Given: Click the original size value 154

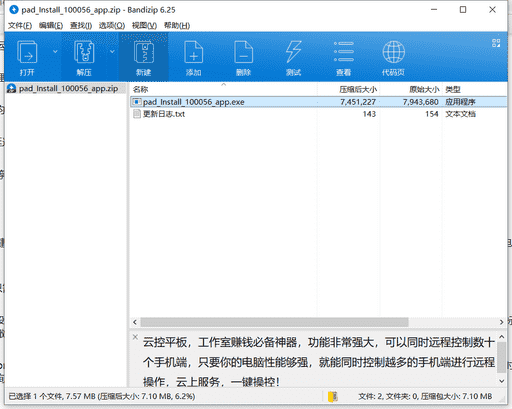Looking at the screenshot, I should [432, 114].
